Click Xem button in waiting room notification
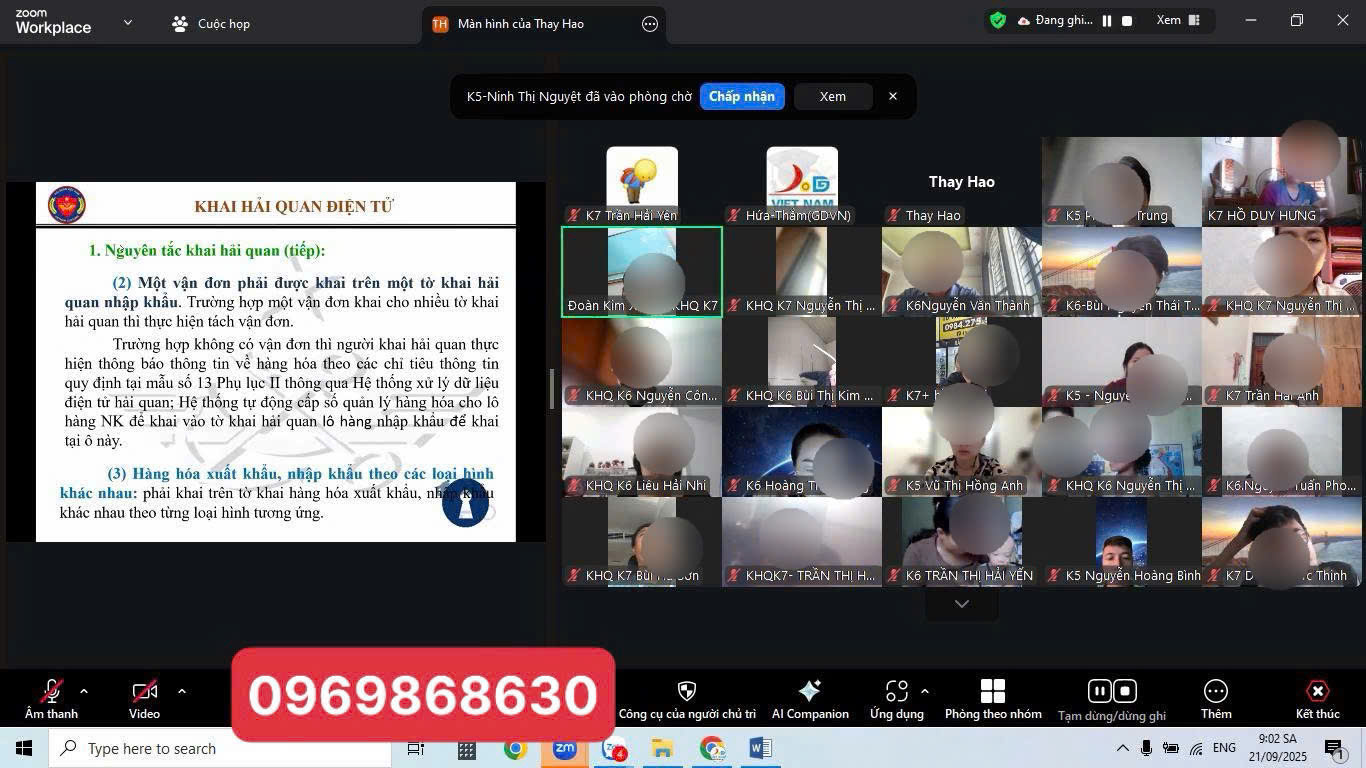 [832, 96]
